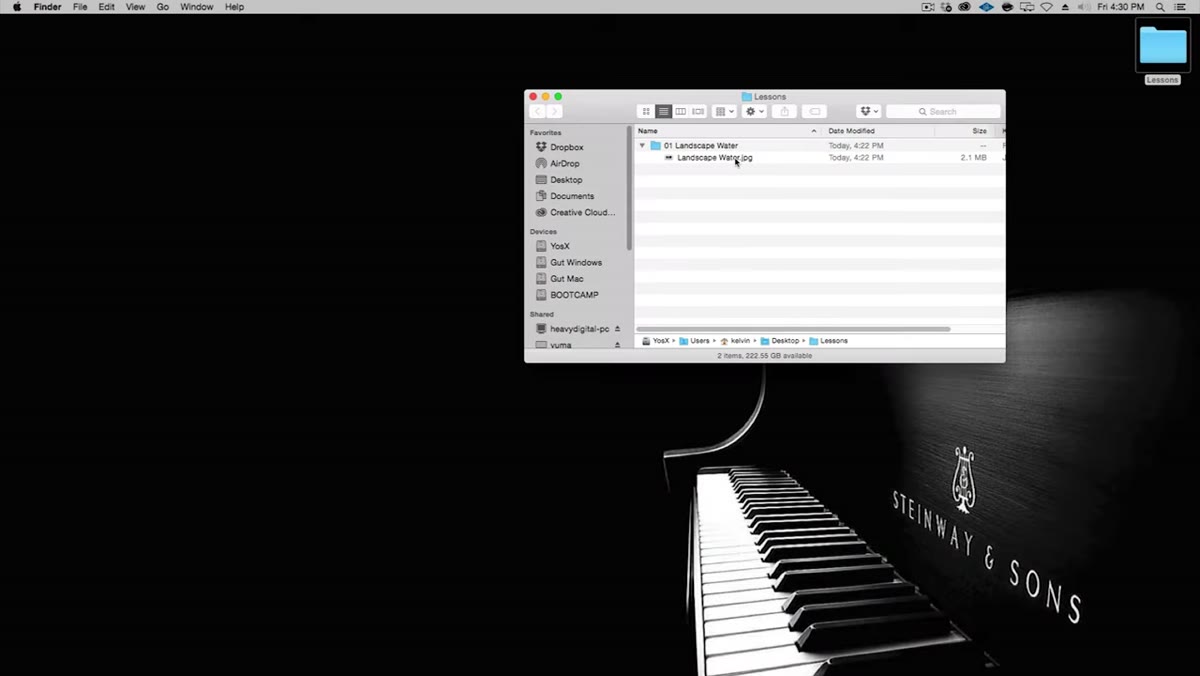The width and height of the screenshot is (1200, 676).
Task: Open Desktop in the sidebar
Action: coord(566,180)
